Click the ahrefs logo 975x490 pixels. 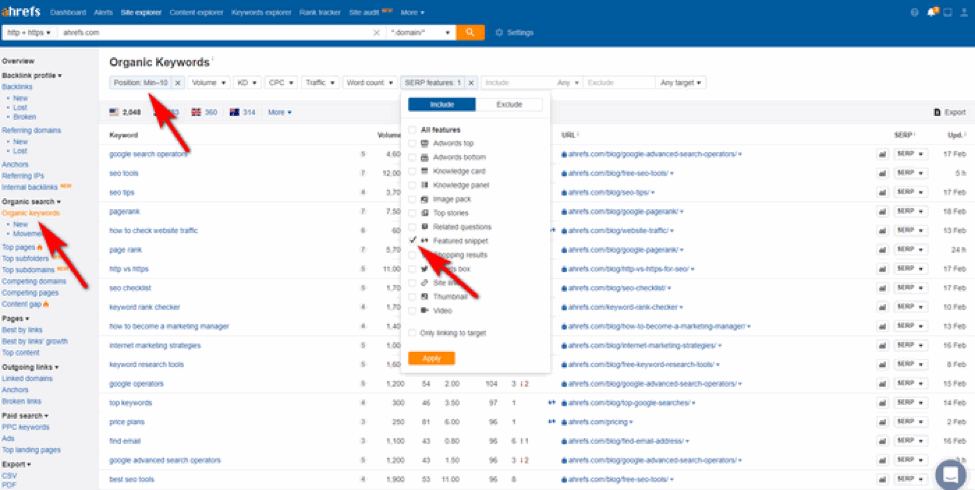coord(21,12)
